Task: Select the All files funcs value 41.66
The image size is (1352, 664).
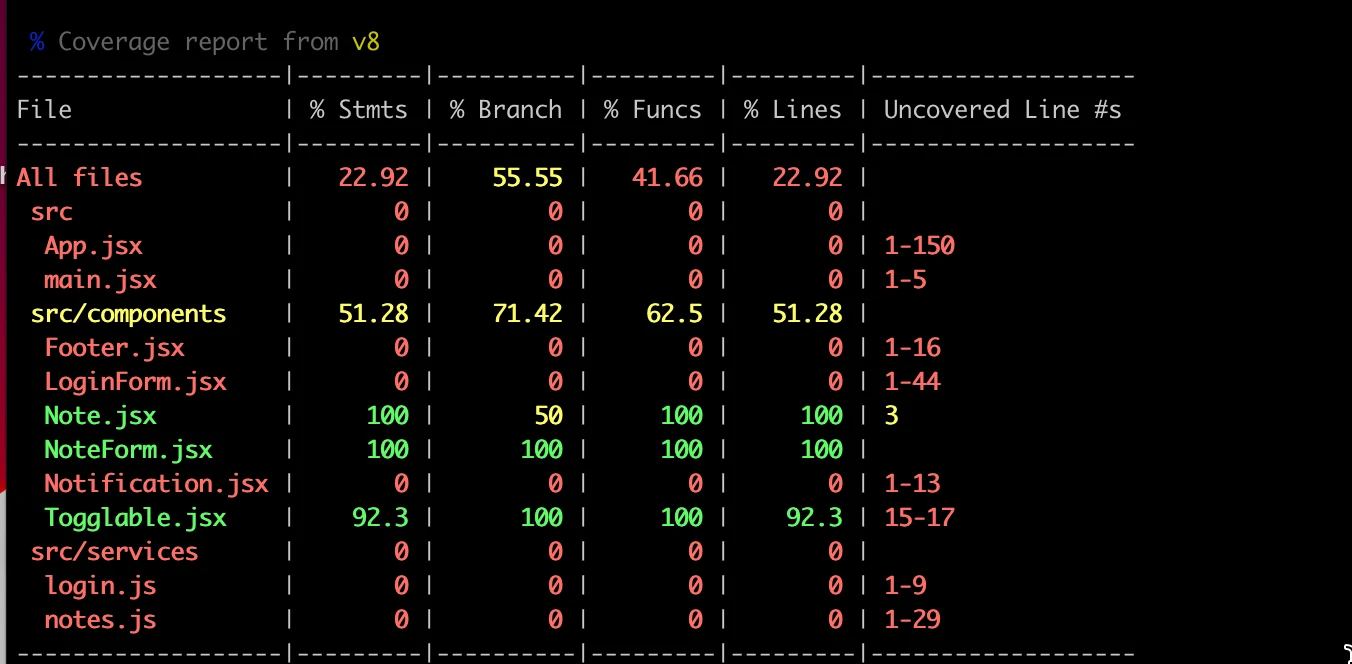Action: point(667,178)
